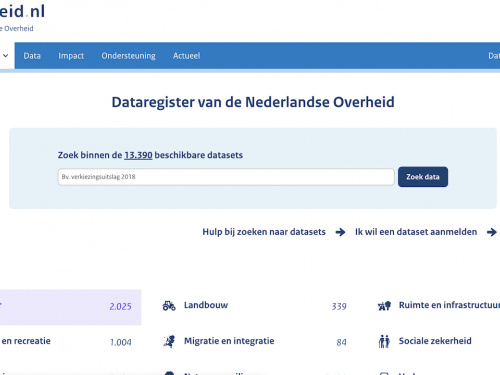This screenshot has height=375, width=500.
Task: Open Hulp bij zoeken naar datasets link
Action: pyautogui.click(x=264, y=232)
